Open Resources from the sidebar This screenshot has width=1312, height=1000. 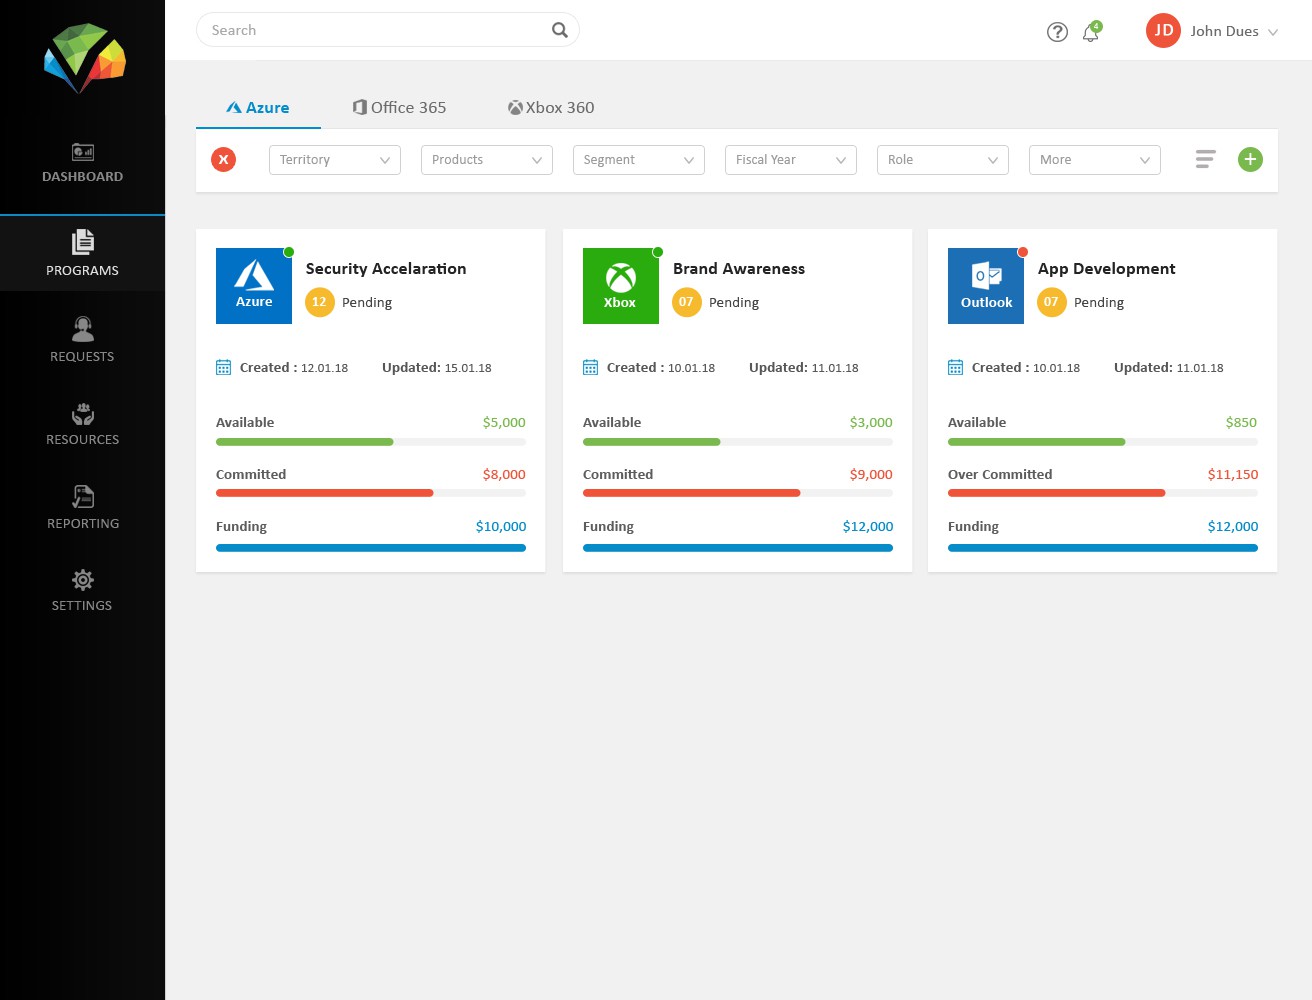[x=82, y=424]
